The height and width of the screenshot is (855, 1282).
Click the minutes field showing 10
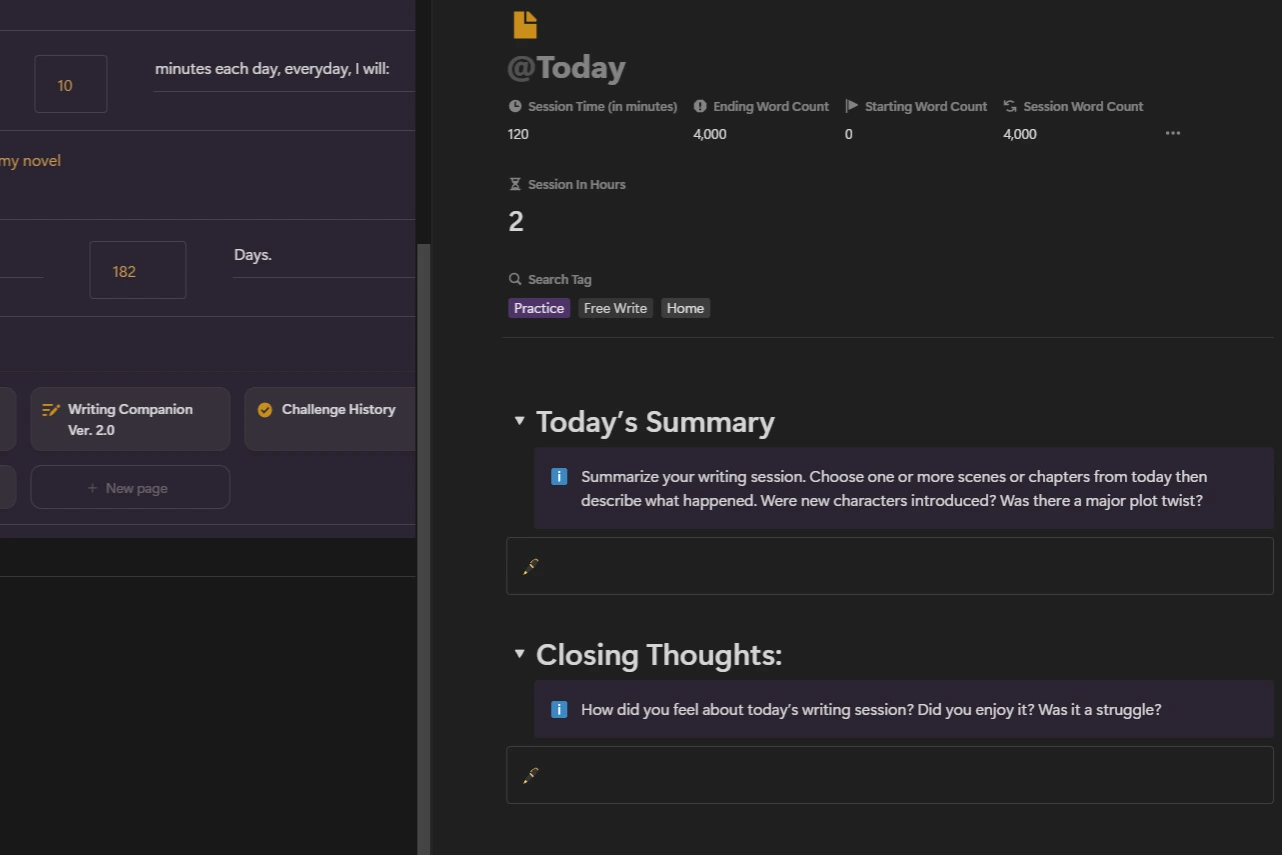[x=70, y=85]
